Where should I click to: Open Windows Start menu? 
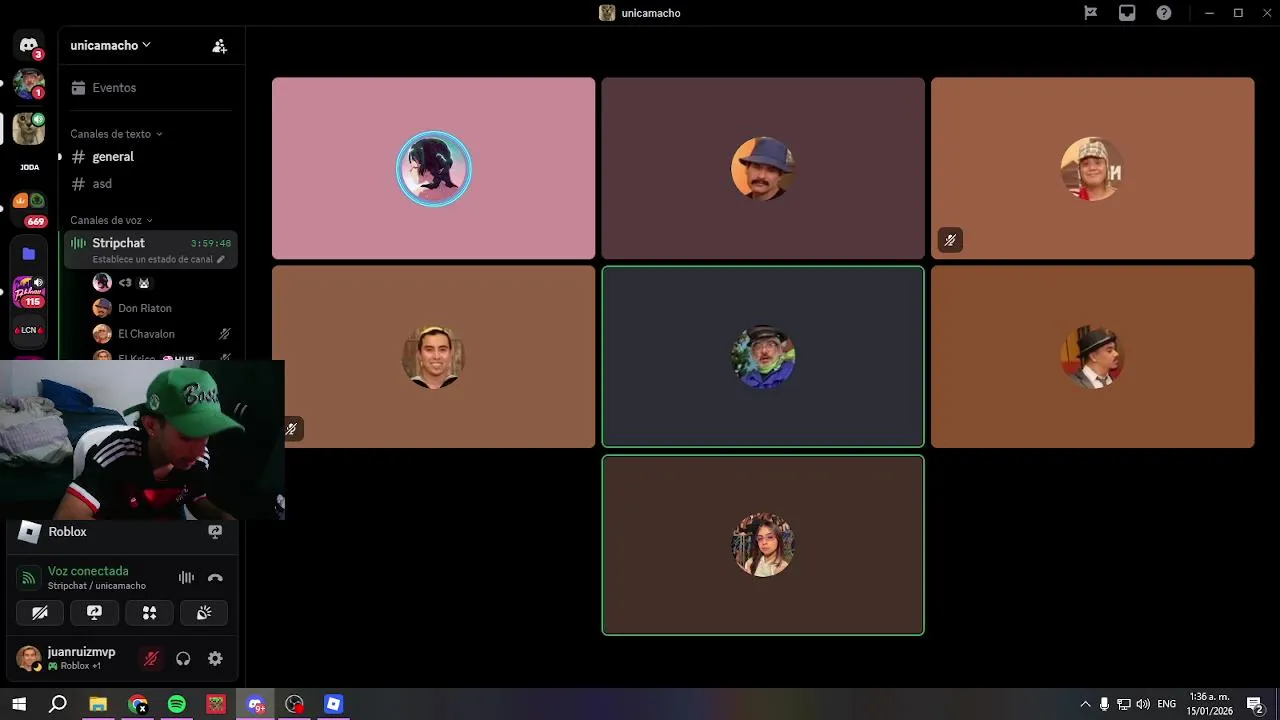tap(19, 704)
